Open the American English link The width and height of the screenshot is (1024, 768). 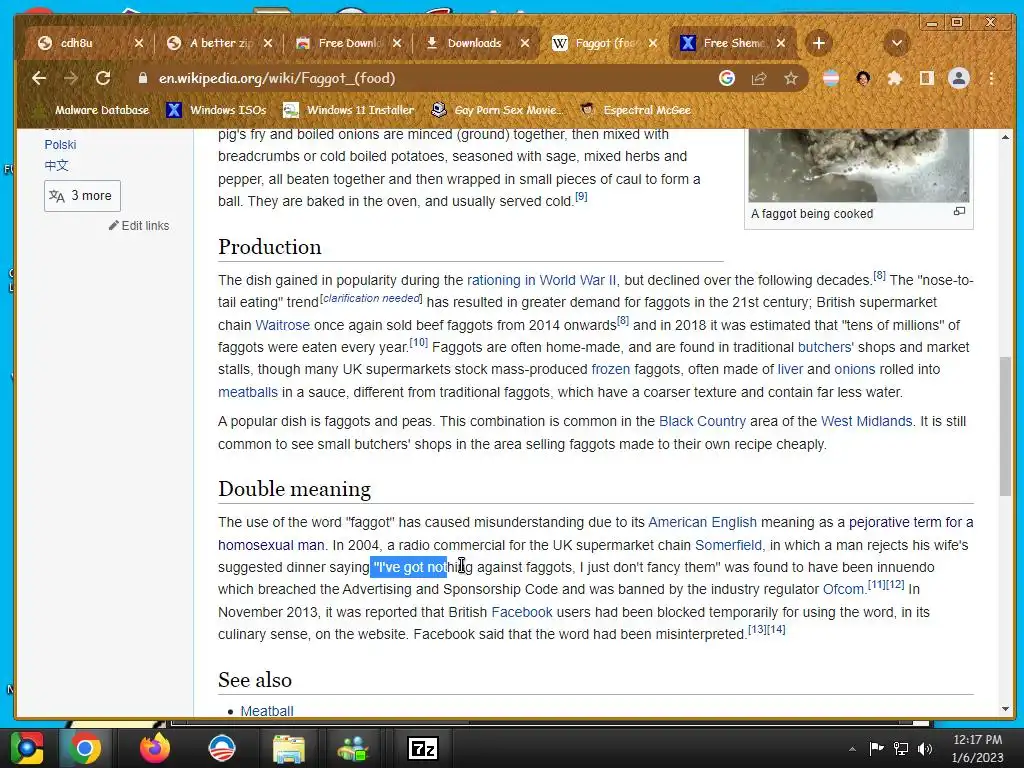click(x=702, y=522)
